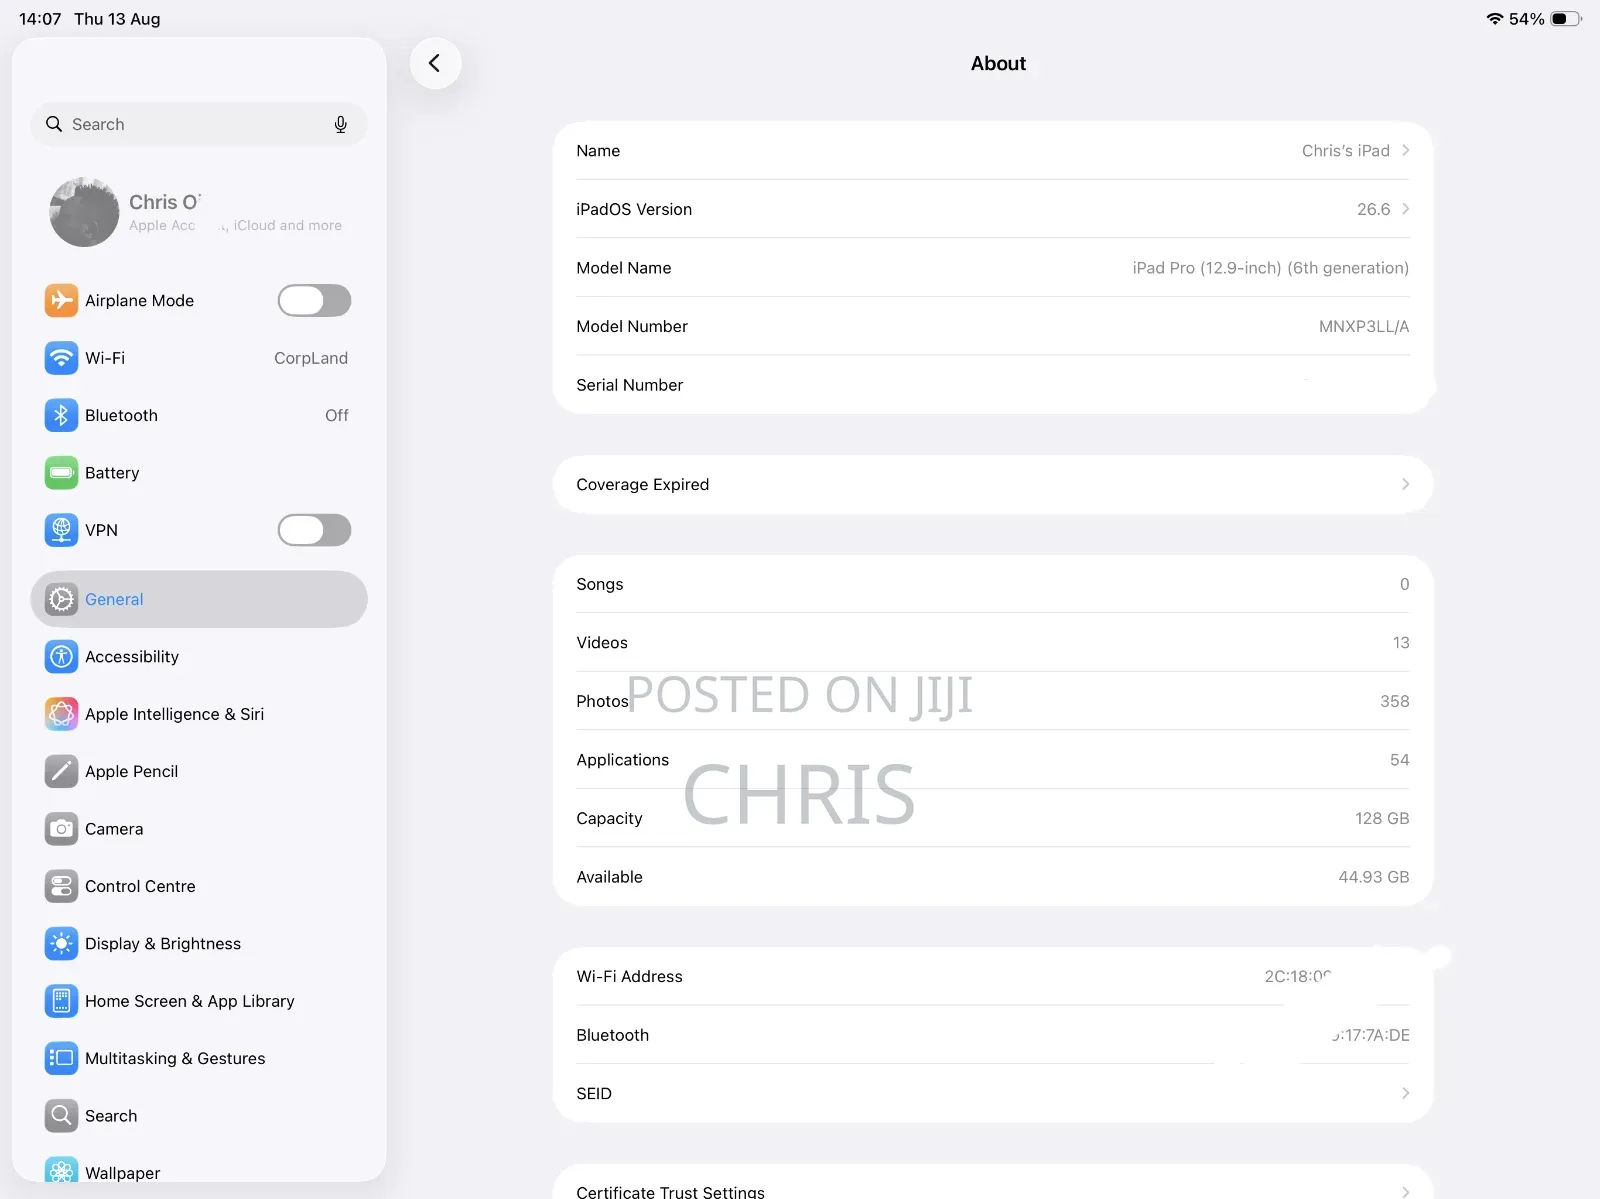The width and height of the screenshot is (1600, 1199).
Task: Select General in the sidebar
Action: point(199,599)
